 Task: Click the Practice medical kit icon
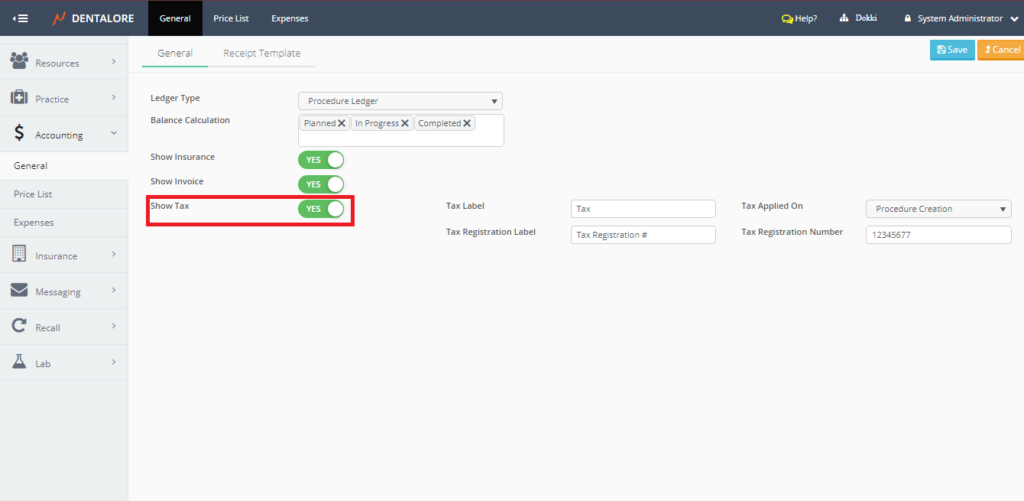pyautogui.click(x=19, y=98)
